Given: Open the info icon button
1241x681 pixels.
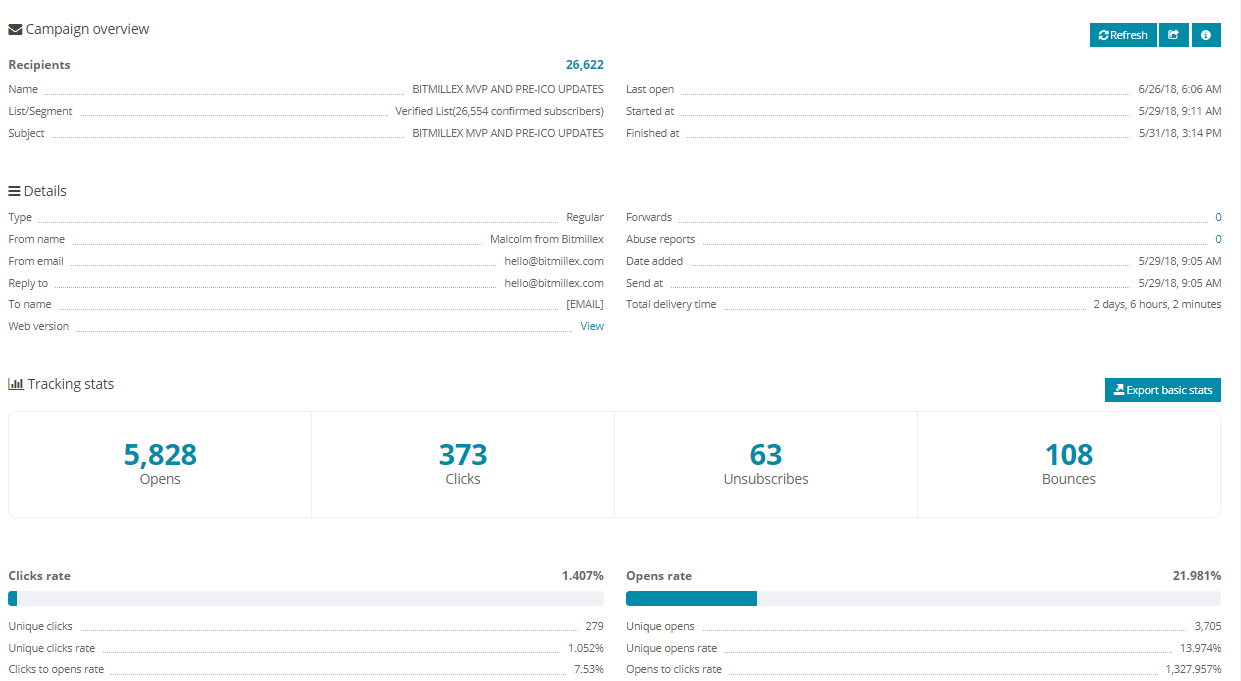Looking at the screenshot, I should pyautogui.click(x=1206, y=35).
